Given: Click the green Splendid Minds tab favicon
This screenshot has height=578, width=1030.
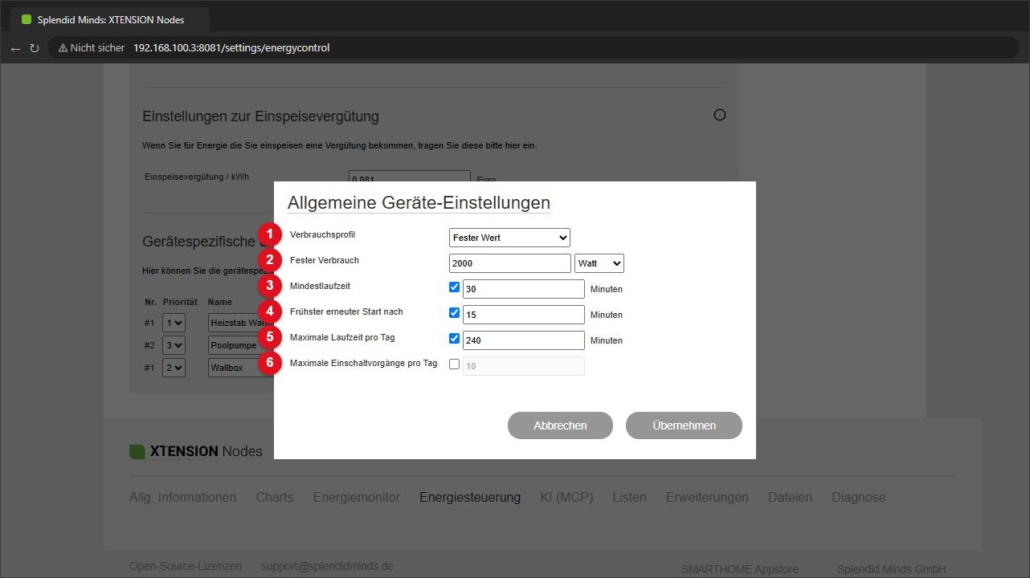Looking at the screenshot, I should pyautogui.click(x=26, y=20).
